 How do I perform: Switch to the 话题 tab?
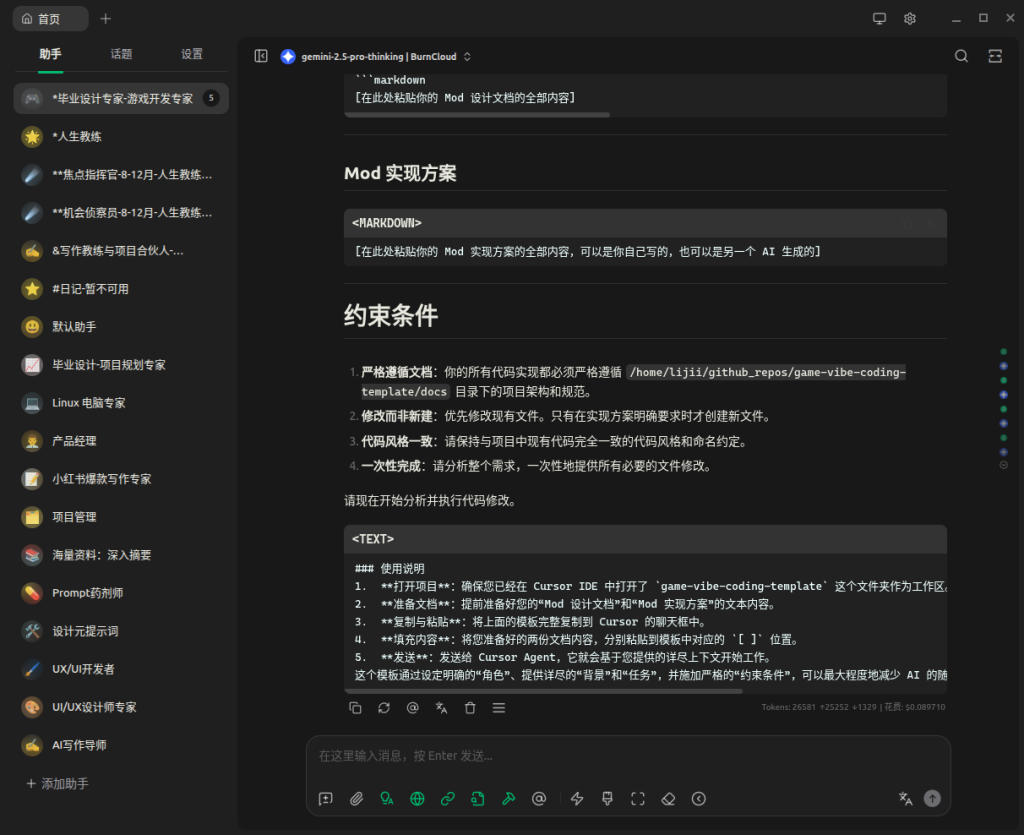click(x=121, y=54)
